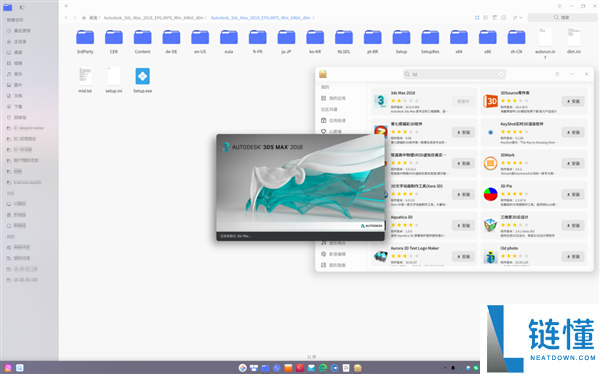Switch file manager to list view
600x374 pixels.
pos(486,18)
